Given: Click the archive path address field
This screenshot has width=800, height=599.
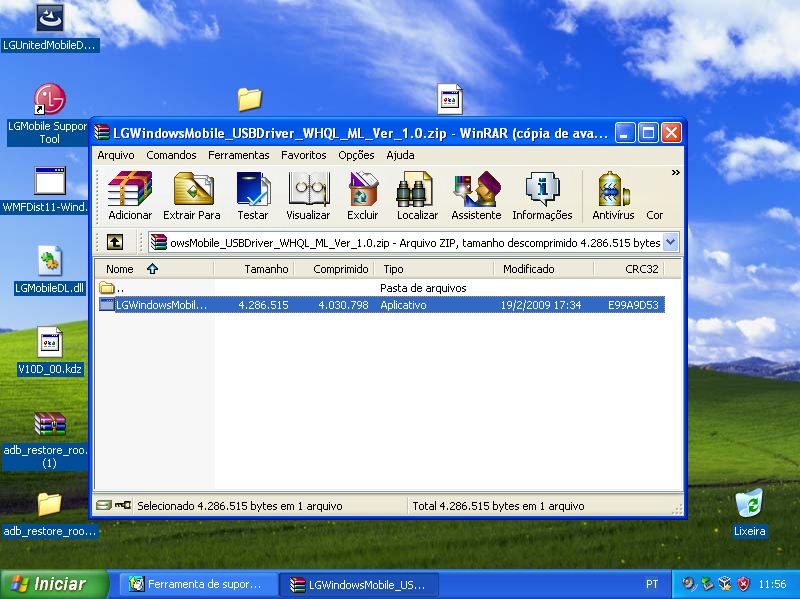Looking at the screenshot, I should pyautogui.click(x=413, y=242).
